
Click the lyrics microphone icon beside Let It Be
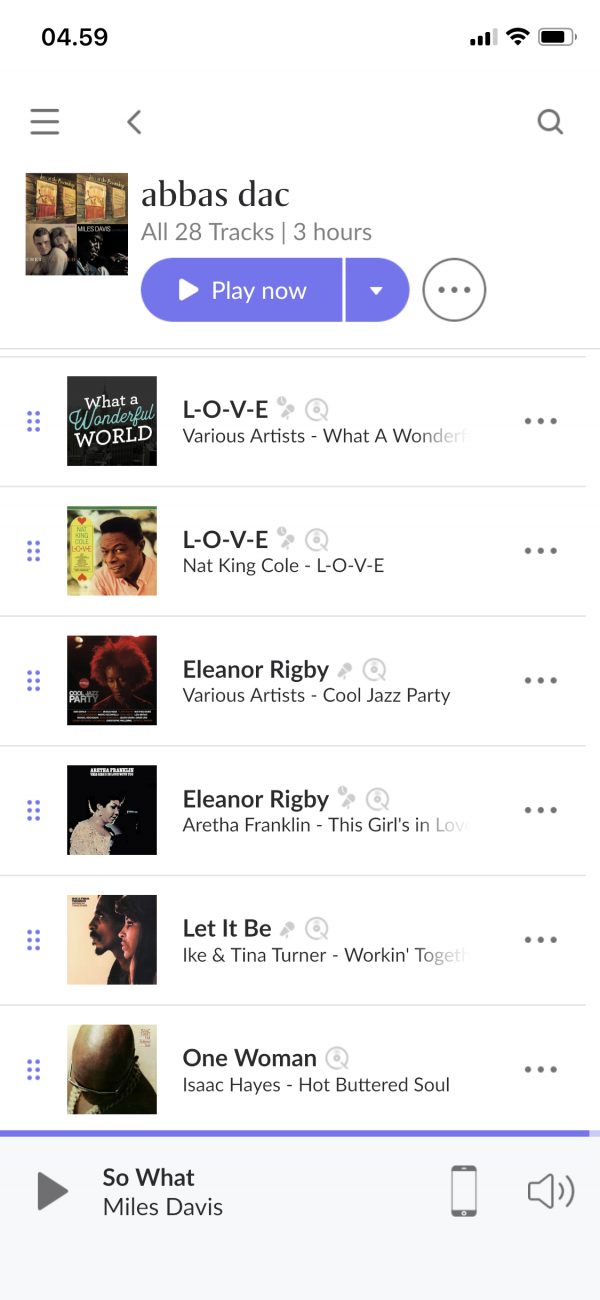288,929
